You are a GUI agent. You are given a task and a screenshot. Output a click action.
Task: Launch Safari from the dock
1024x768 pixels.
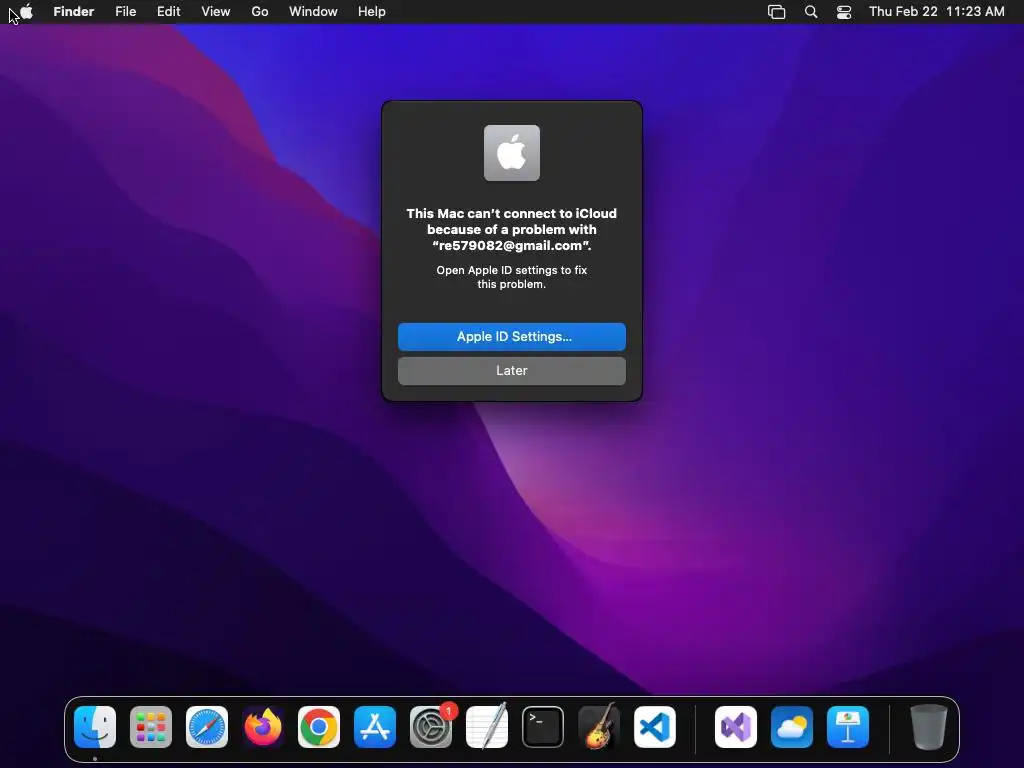point(207,727)
